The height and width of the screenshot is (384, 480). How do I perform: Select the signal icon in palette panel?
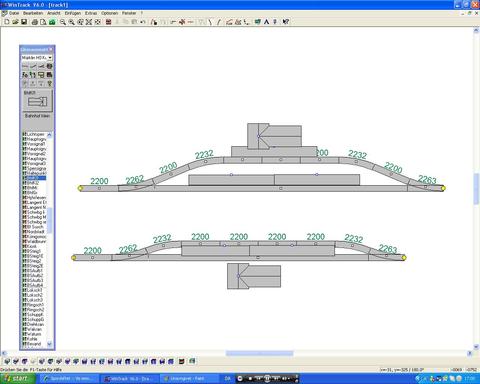click(x=33, y=75)
